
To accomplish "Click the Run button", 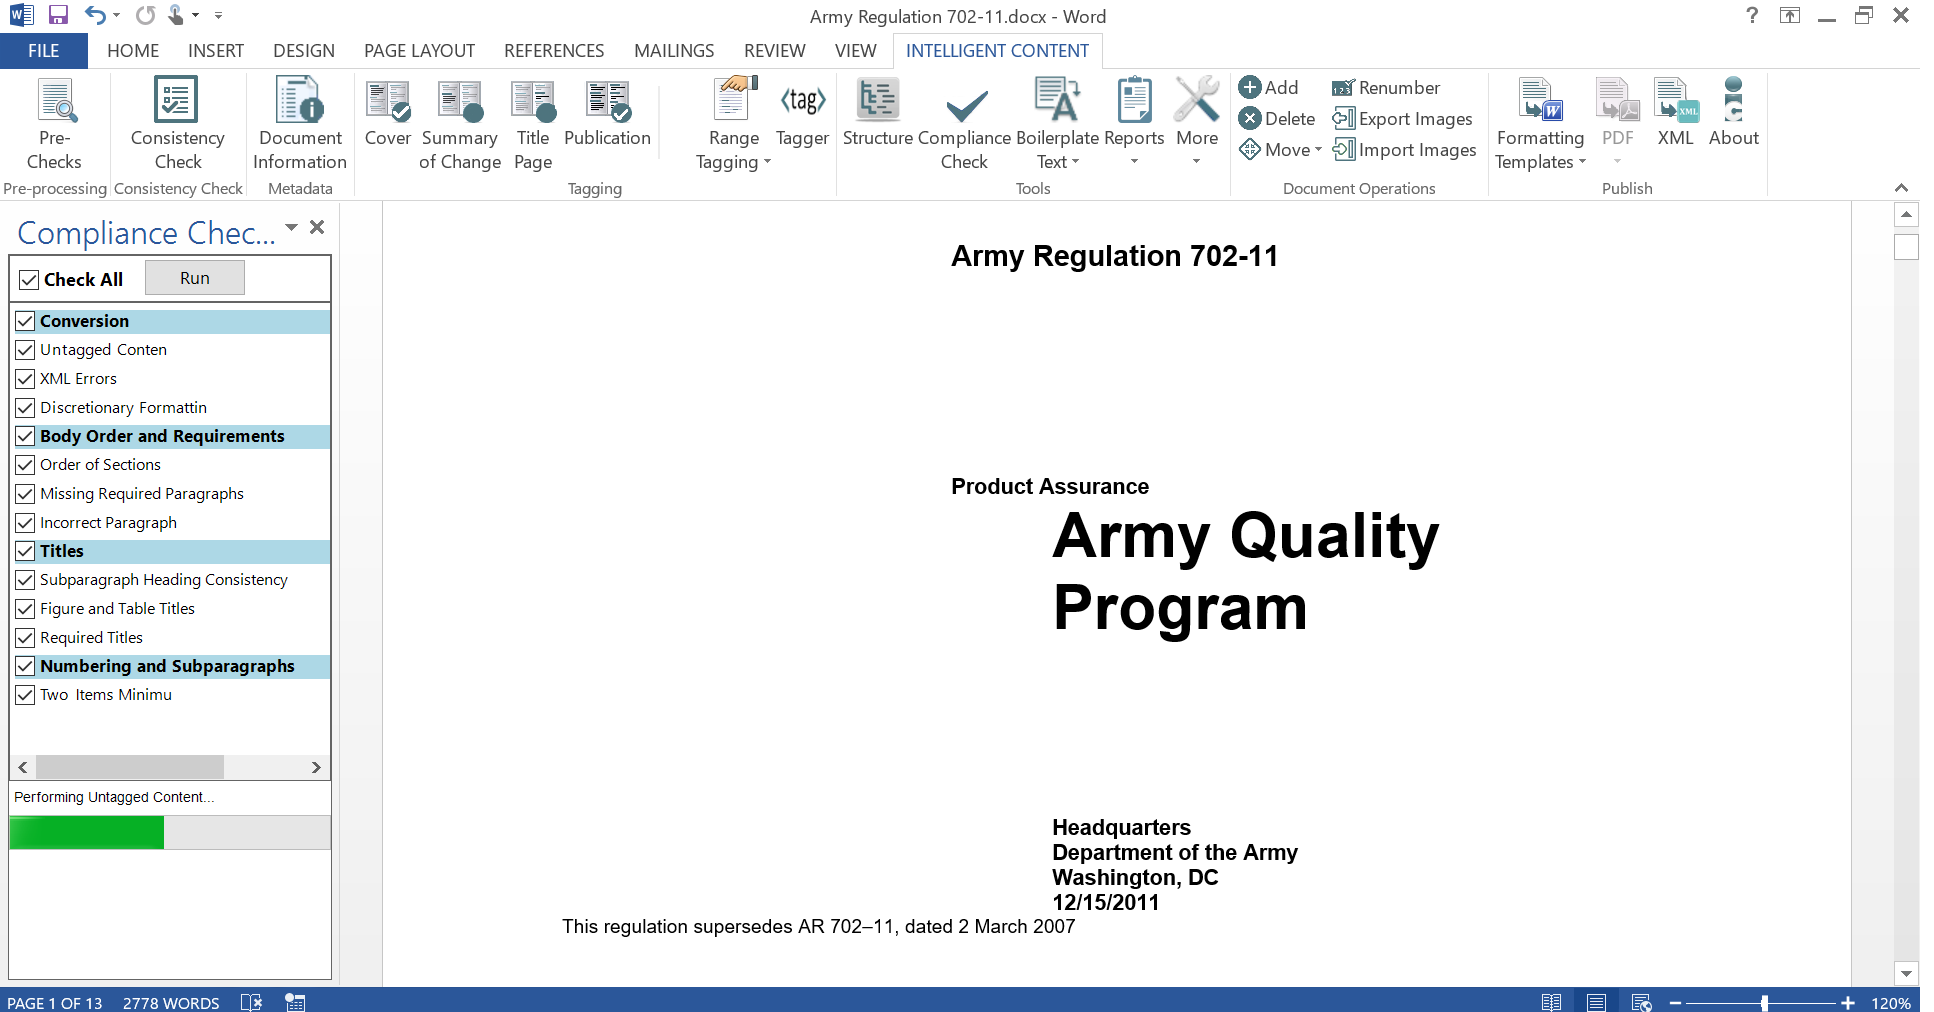I will click(x=195, y=278).
